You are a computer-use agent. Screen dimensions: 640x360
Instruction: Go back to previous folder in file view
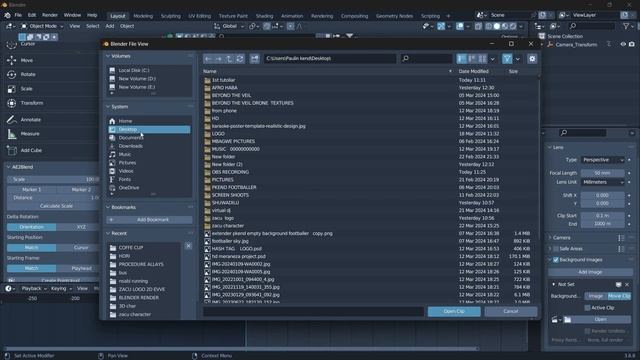pos(208,59)
